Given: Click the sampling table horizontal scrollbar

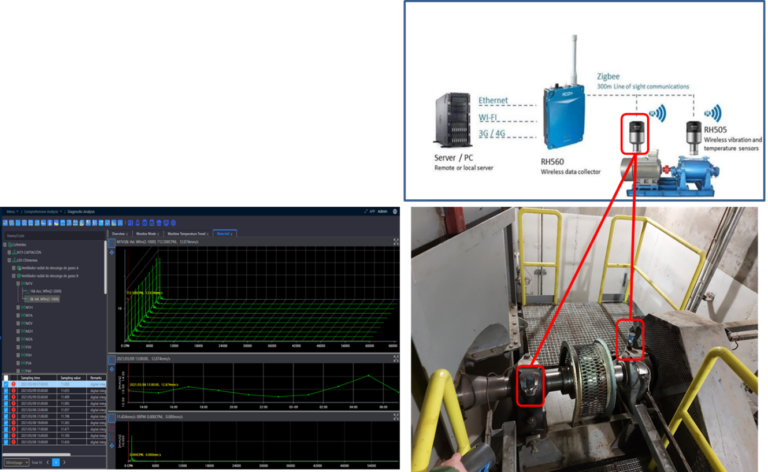Looking at the screenshot, I should pyautogui.click(x=36, y=454).
